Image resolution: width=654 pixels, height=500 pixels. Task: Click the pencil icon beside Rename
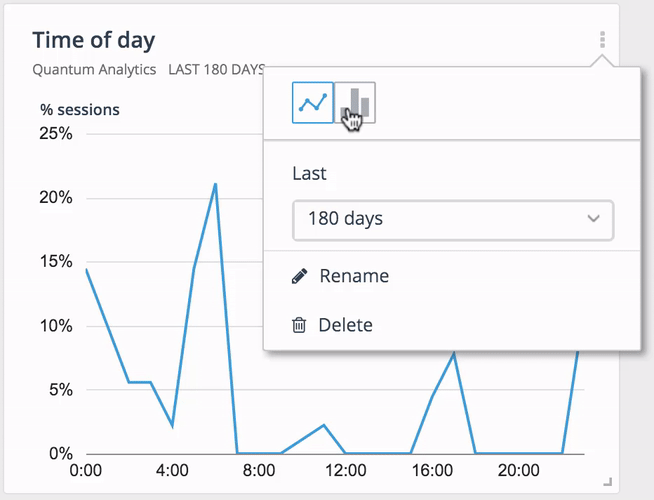pyautogui.click(x=299, y=276)
